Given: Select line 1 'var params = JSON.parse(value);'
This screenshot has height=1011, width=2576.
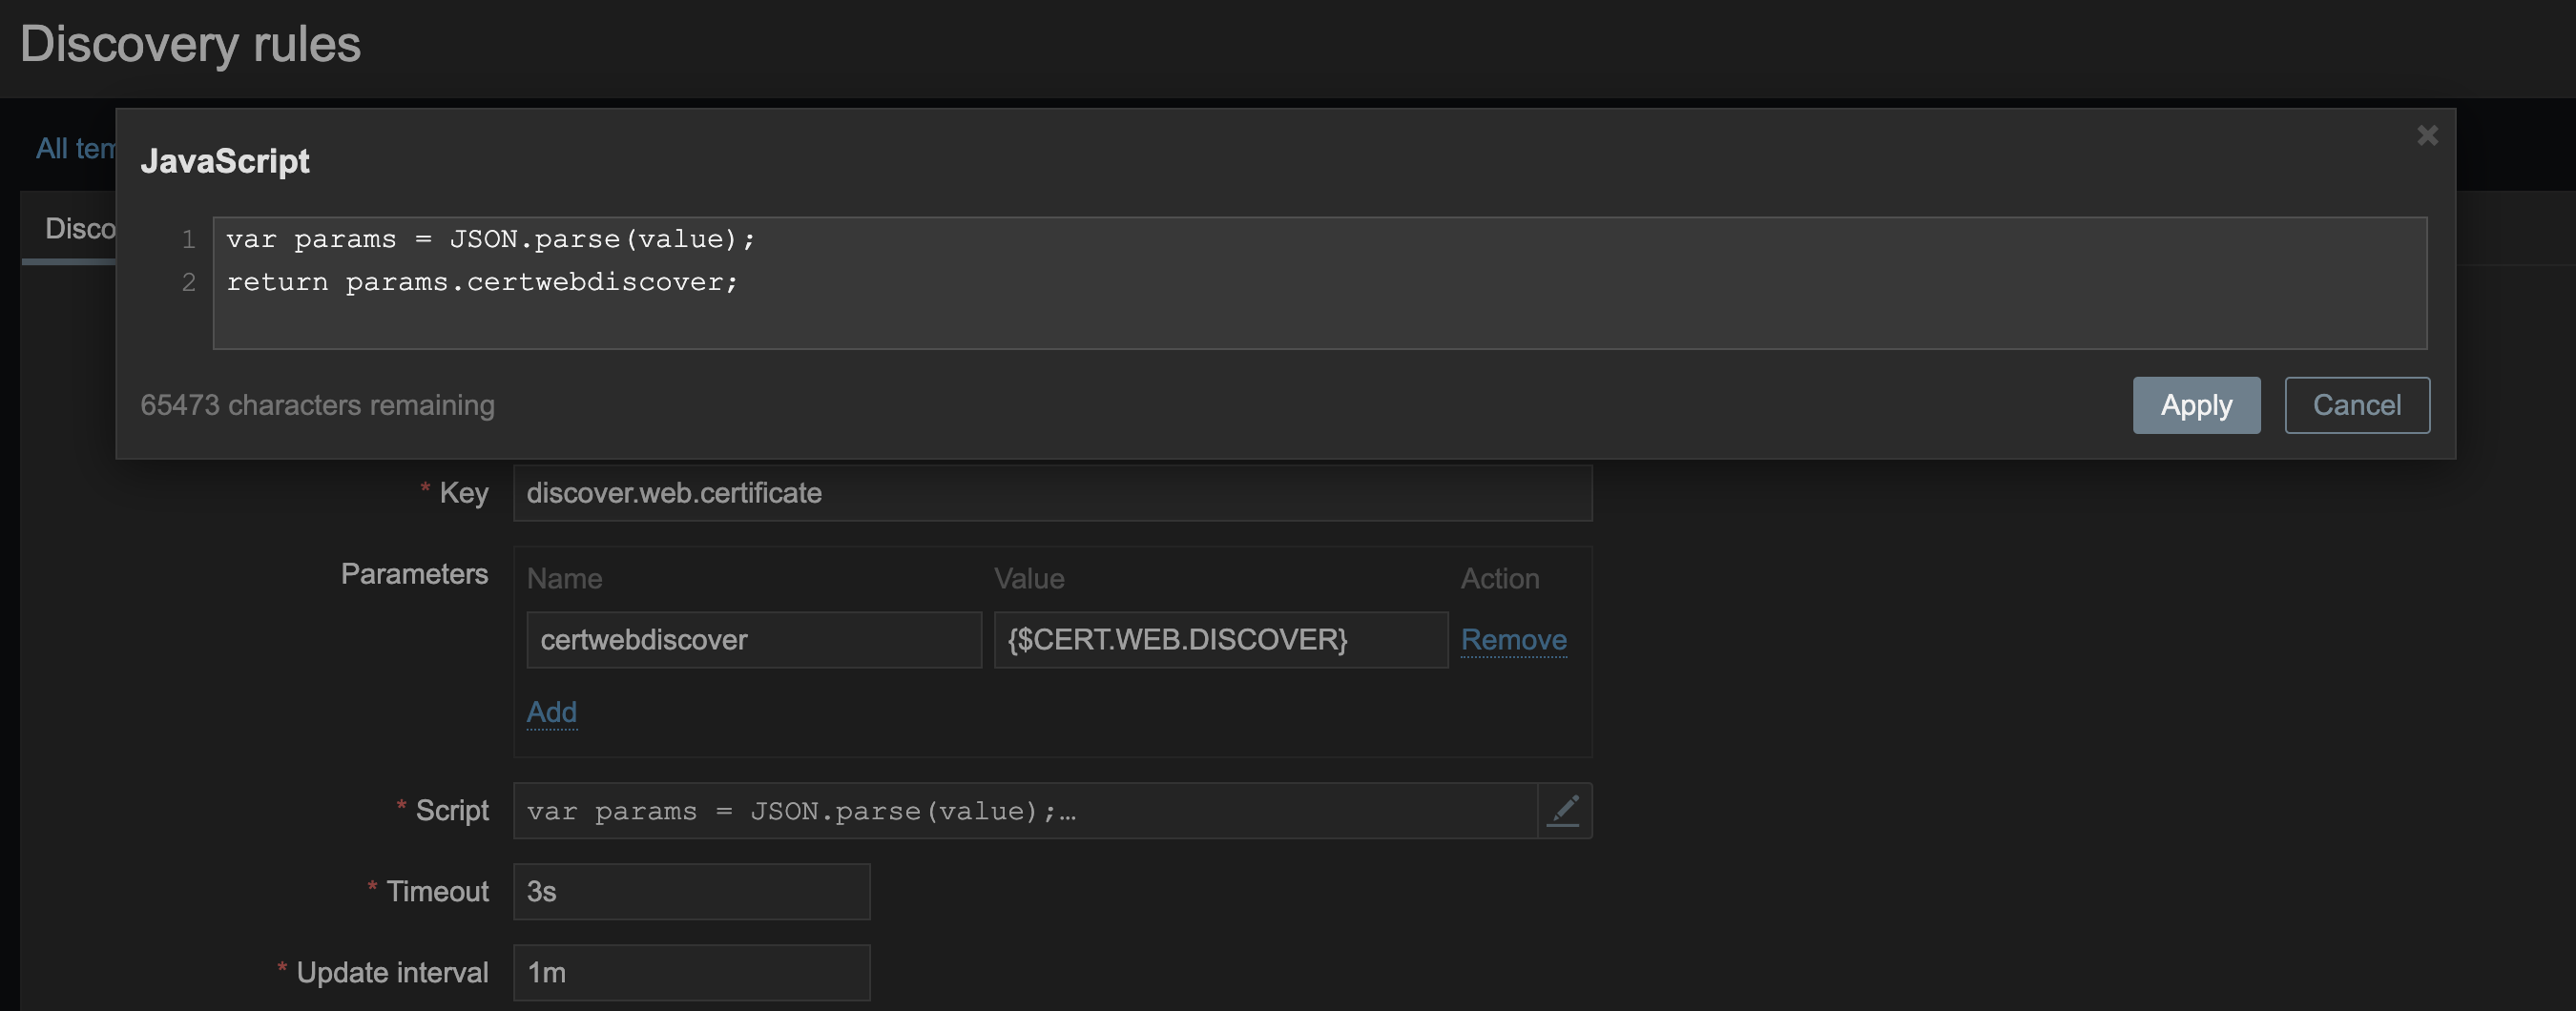Looking at the screenshot, I should [x=490, y=239].
